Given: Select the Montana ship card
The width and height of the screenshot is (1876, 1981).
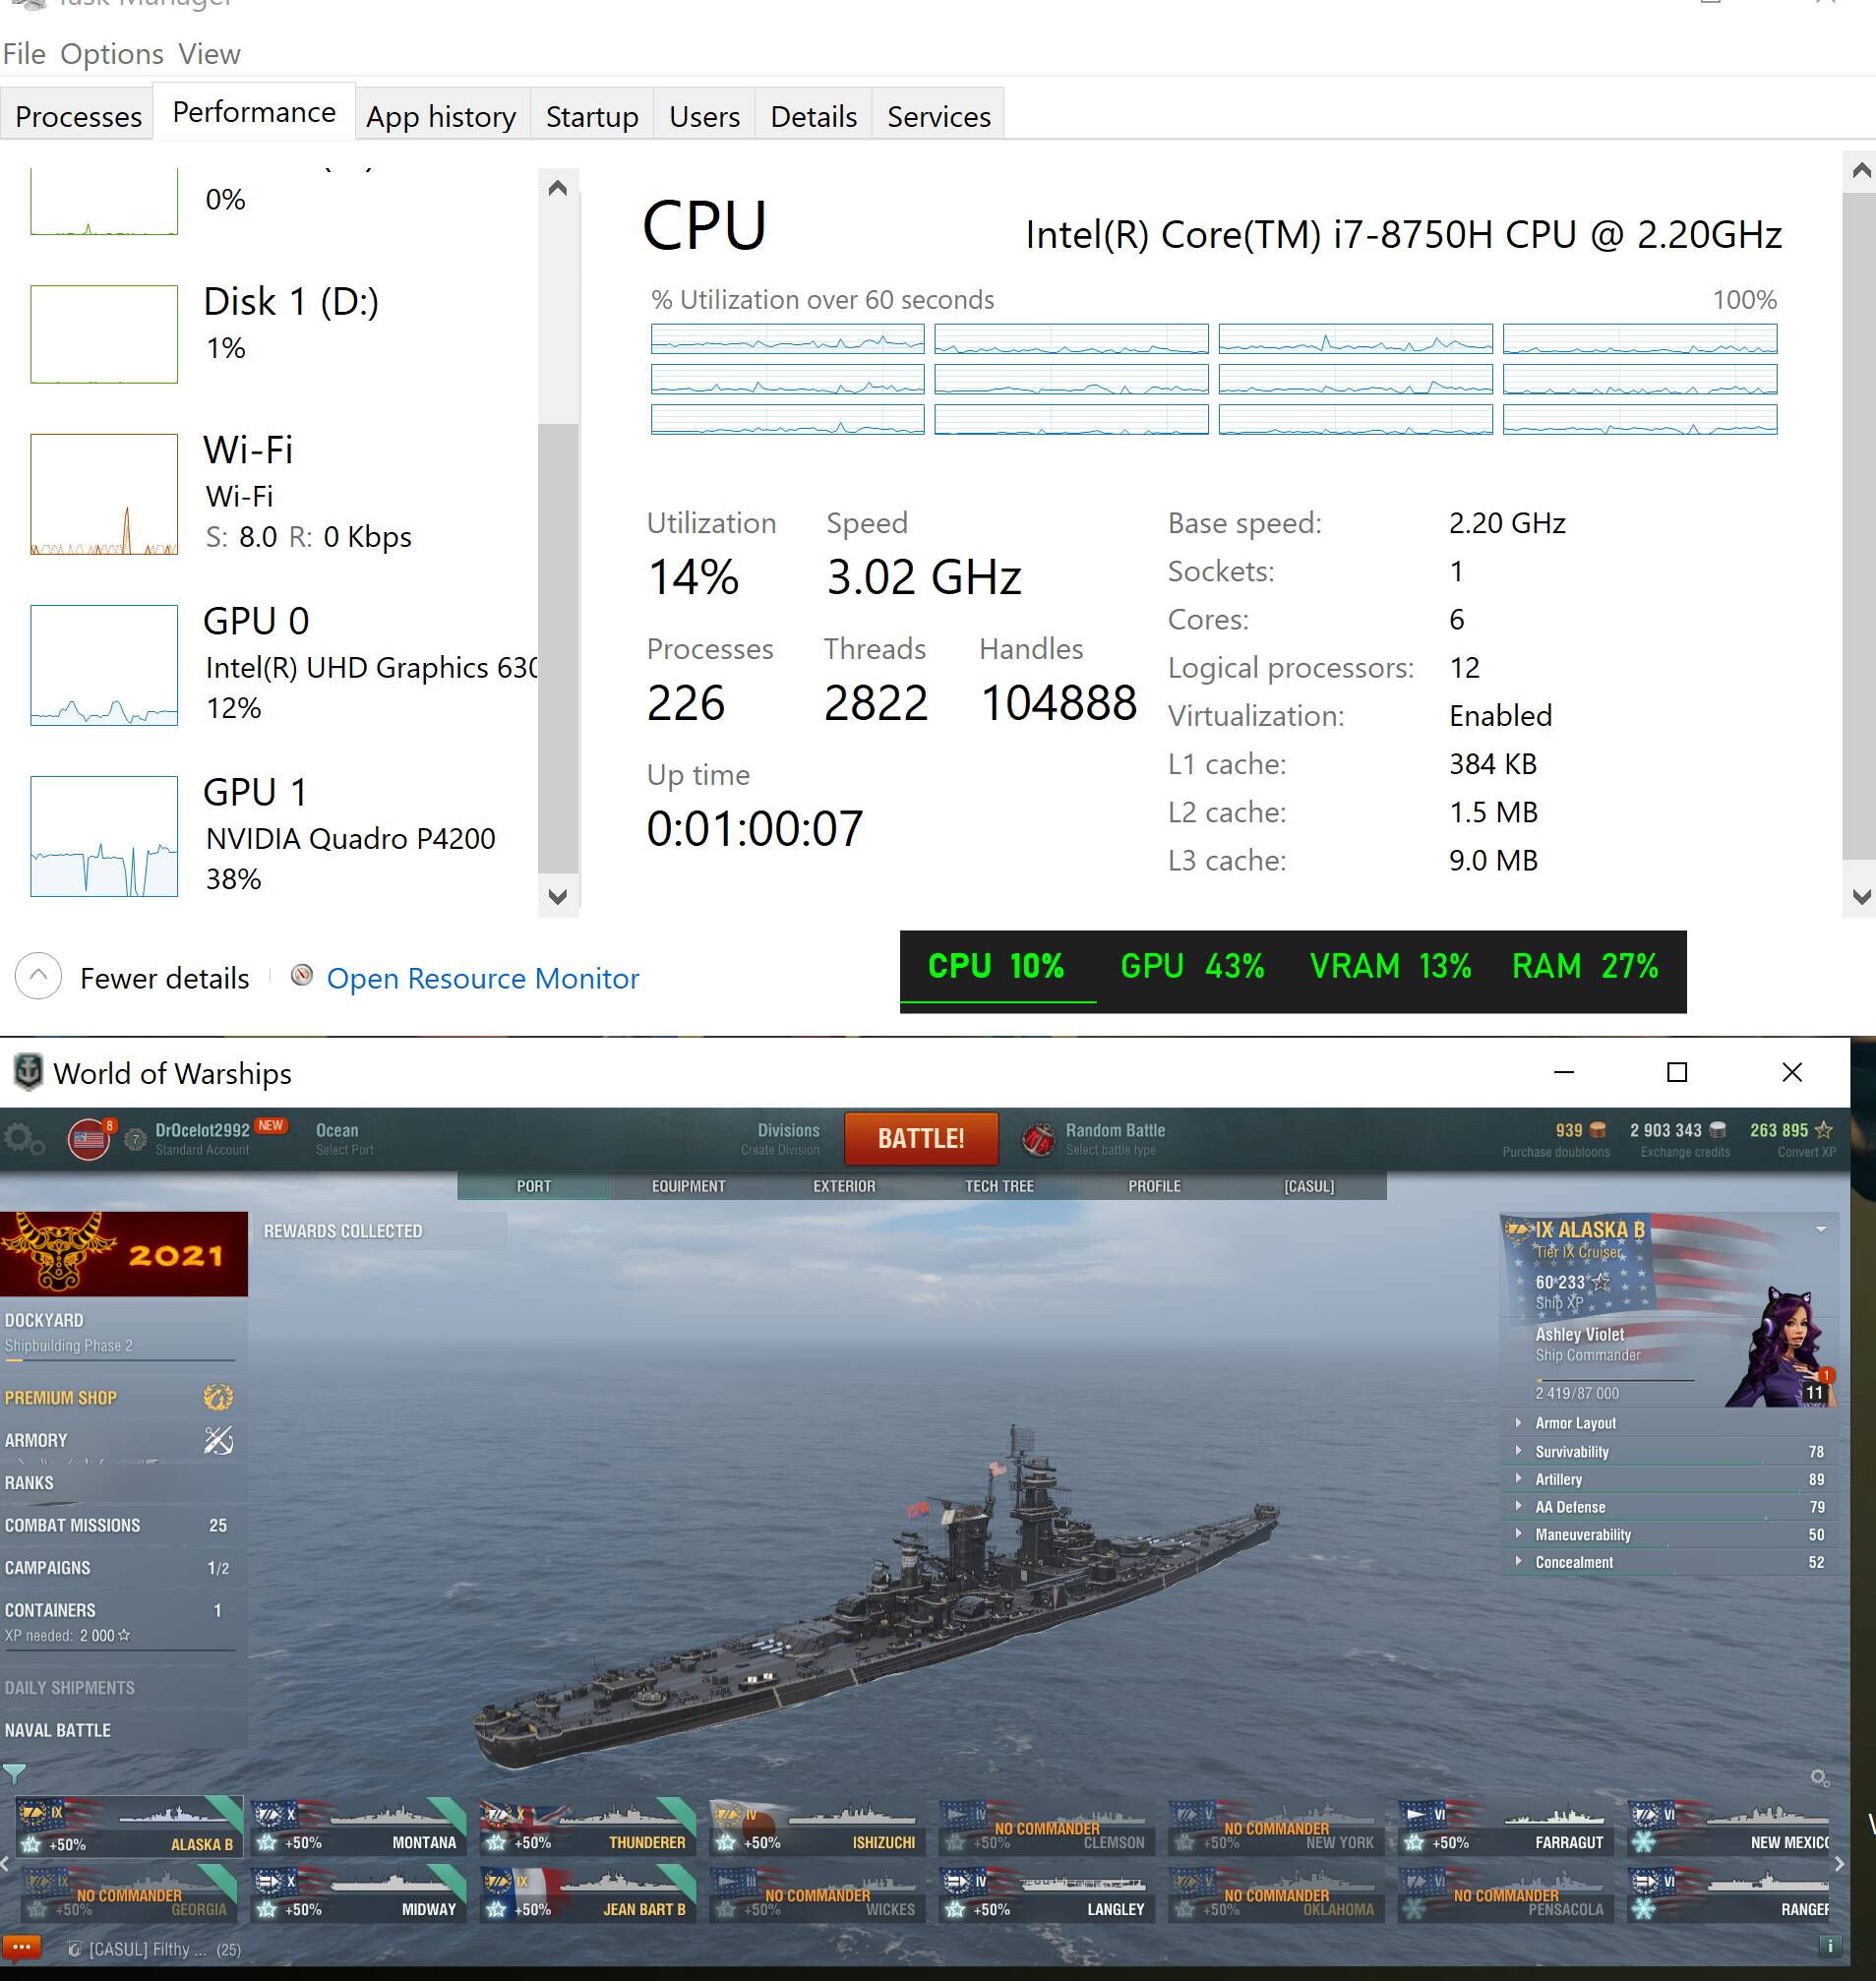Looking at the screenshot, I should [357, 1826].
